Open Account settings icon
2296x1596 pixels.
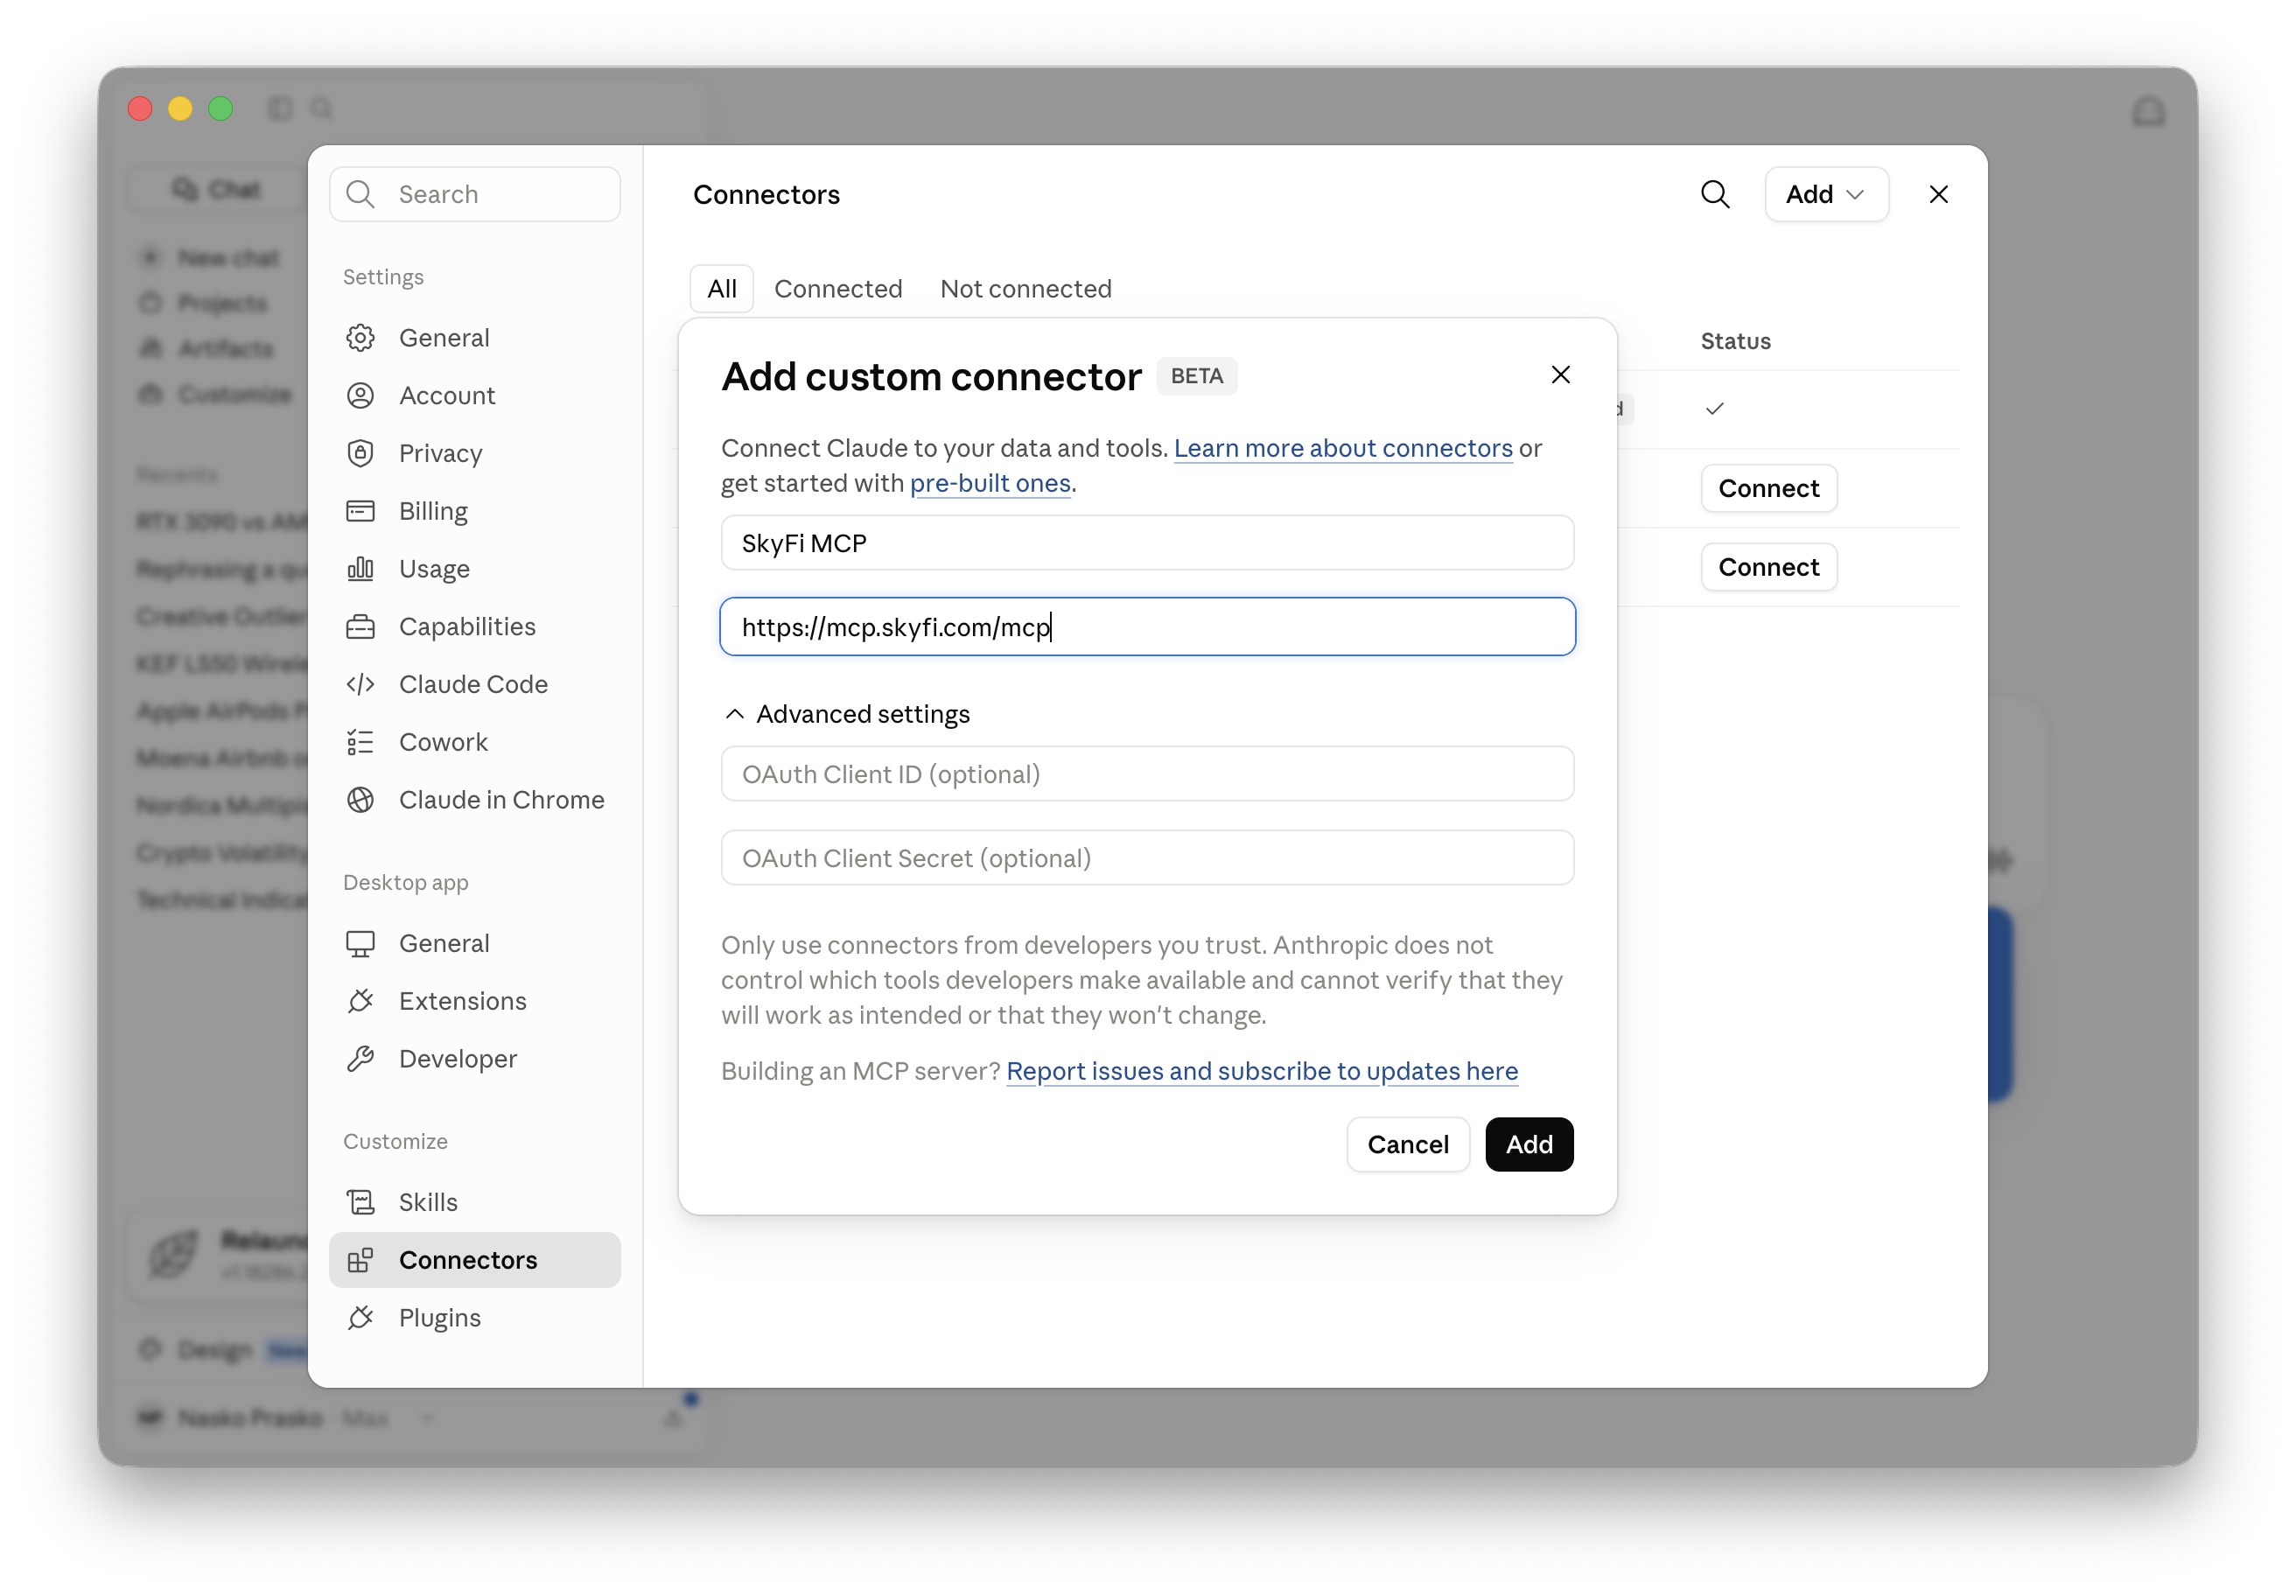pos(360,396)
